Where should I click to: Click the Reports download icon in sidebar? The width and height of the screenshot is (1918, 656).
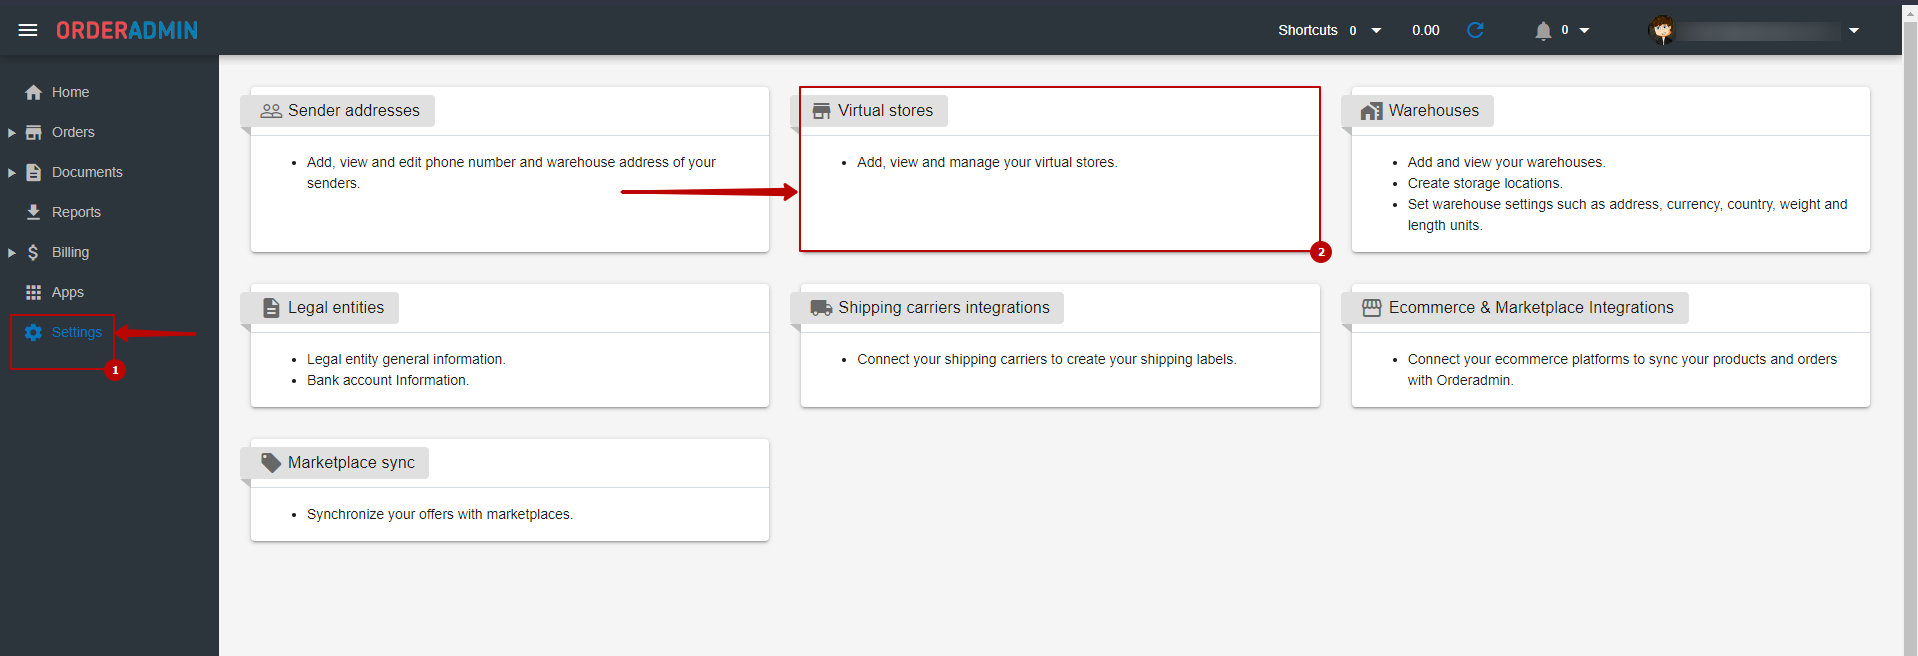pos(33,212)
